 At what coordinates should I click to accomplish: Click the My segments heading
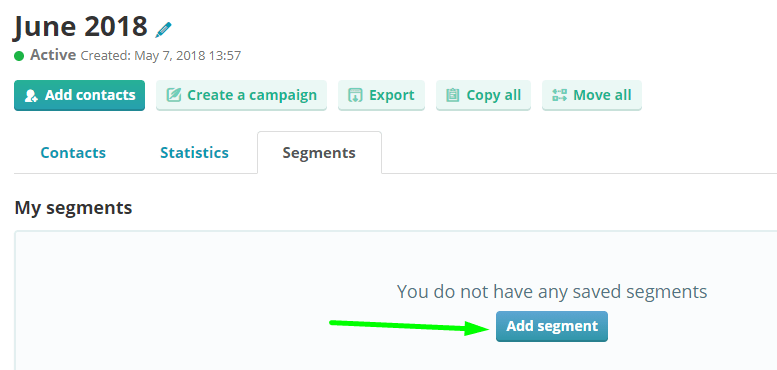point(73,208)
